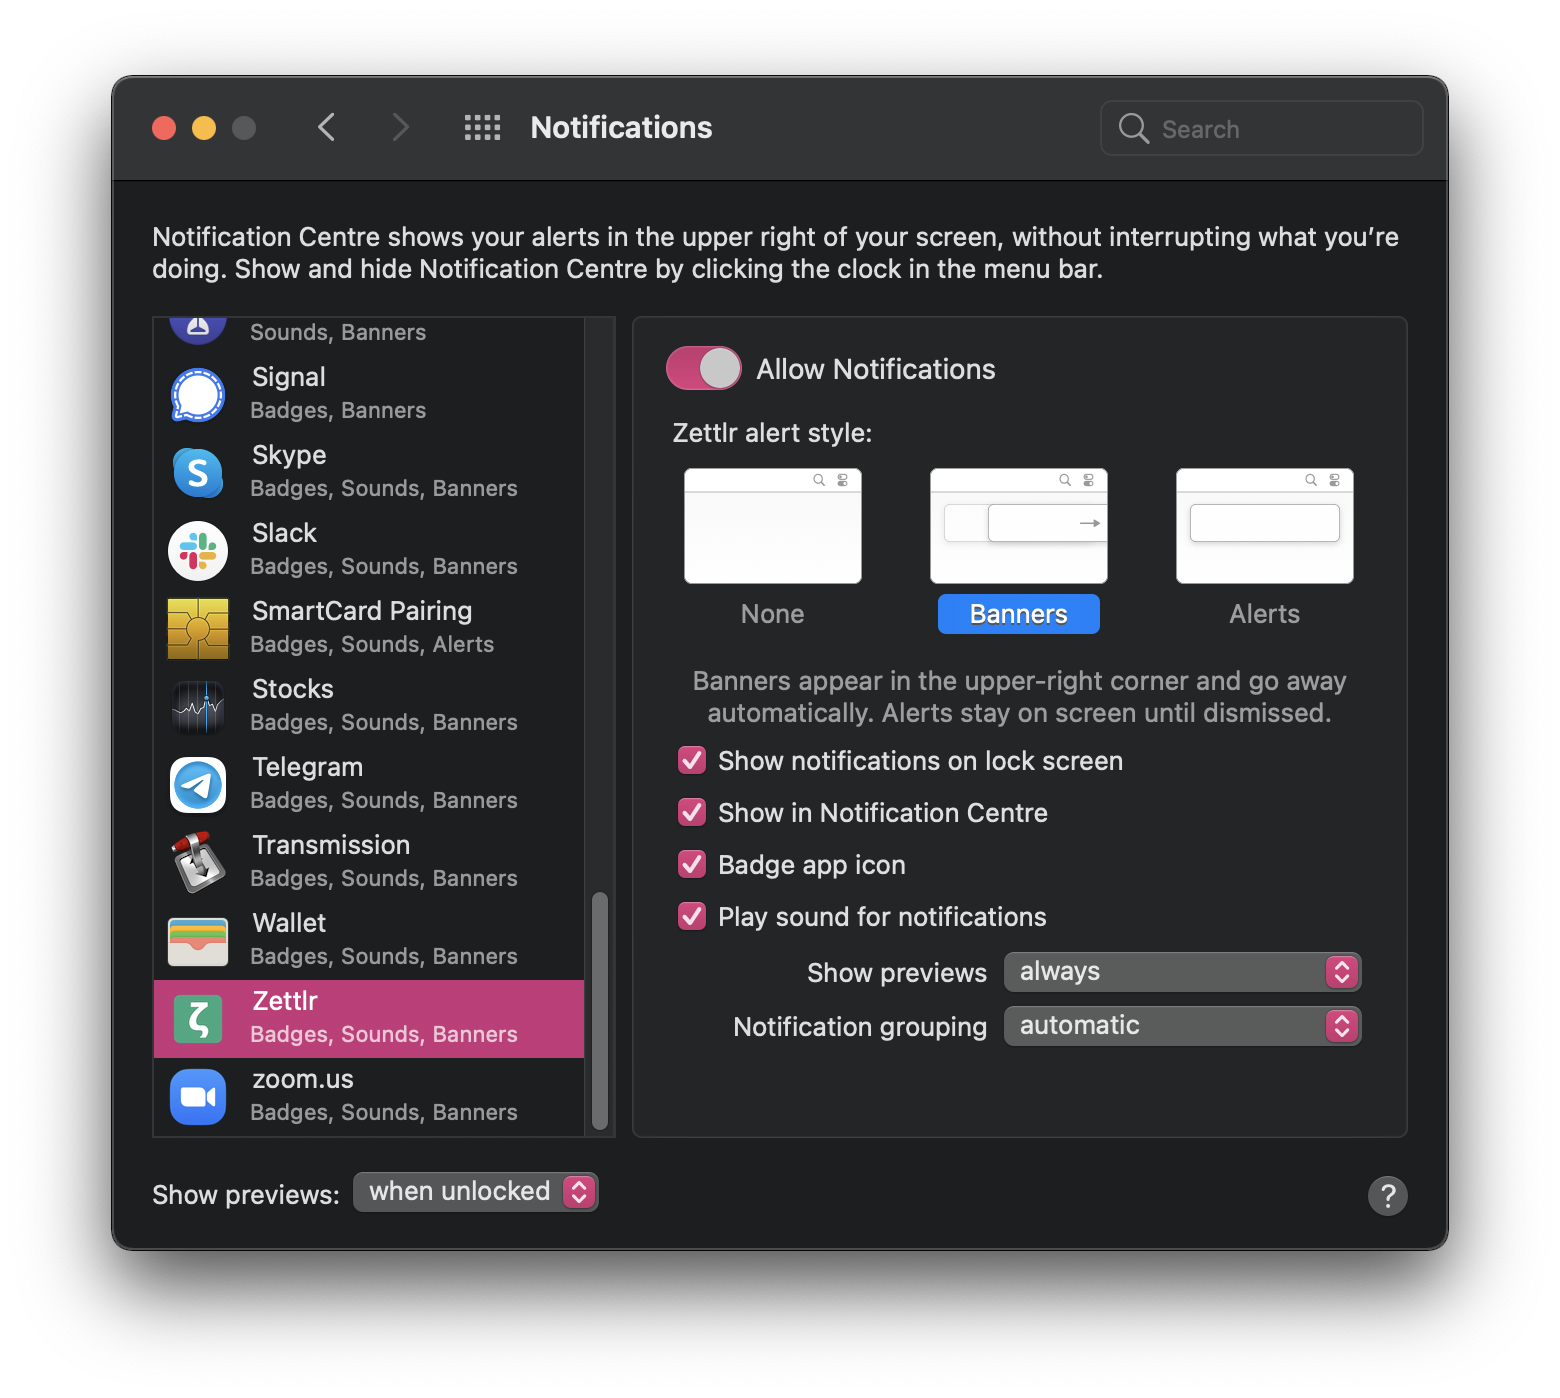Click the None style label

pos(772,614)
